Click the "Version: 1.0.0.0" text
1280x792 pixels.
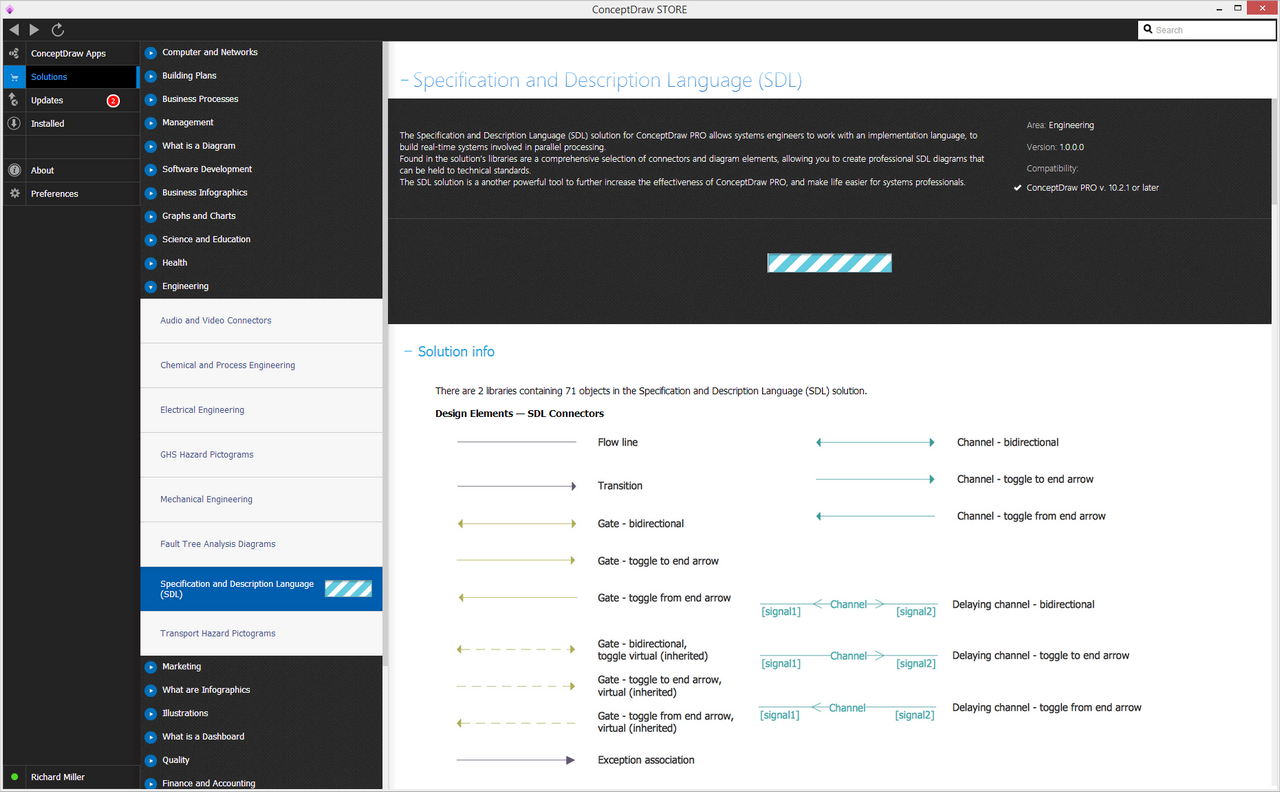(1055, 147)
